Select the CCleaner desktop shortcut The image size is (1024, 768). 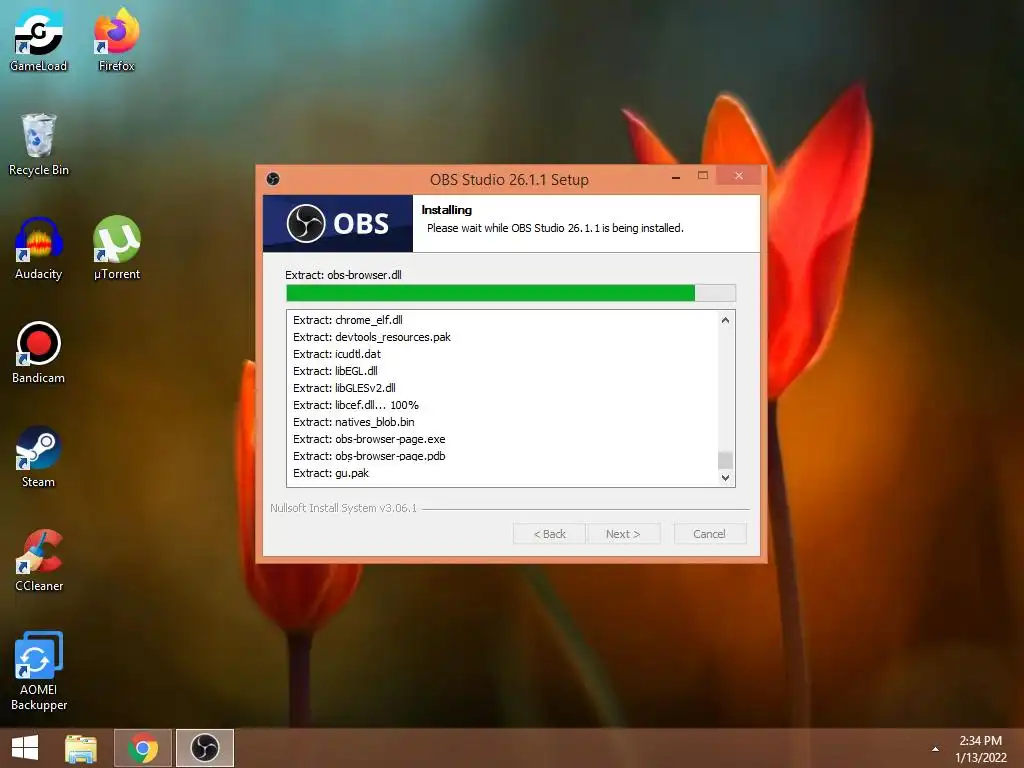tap(39, 560)
